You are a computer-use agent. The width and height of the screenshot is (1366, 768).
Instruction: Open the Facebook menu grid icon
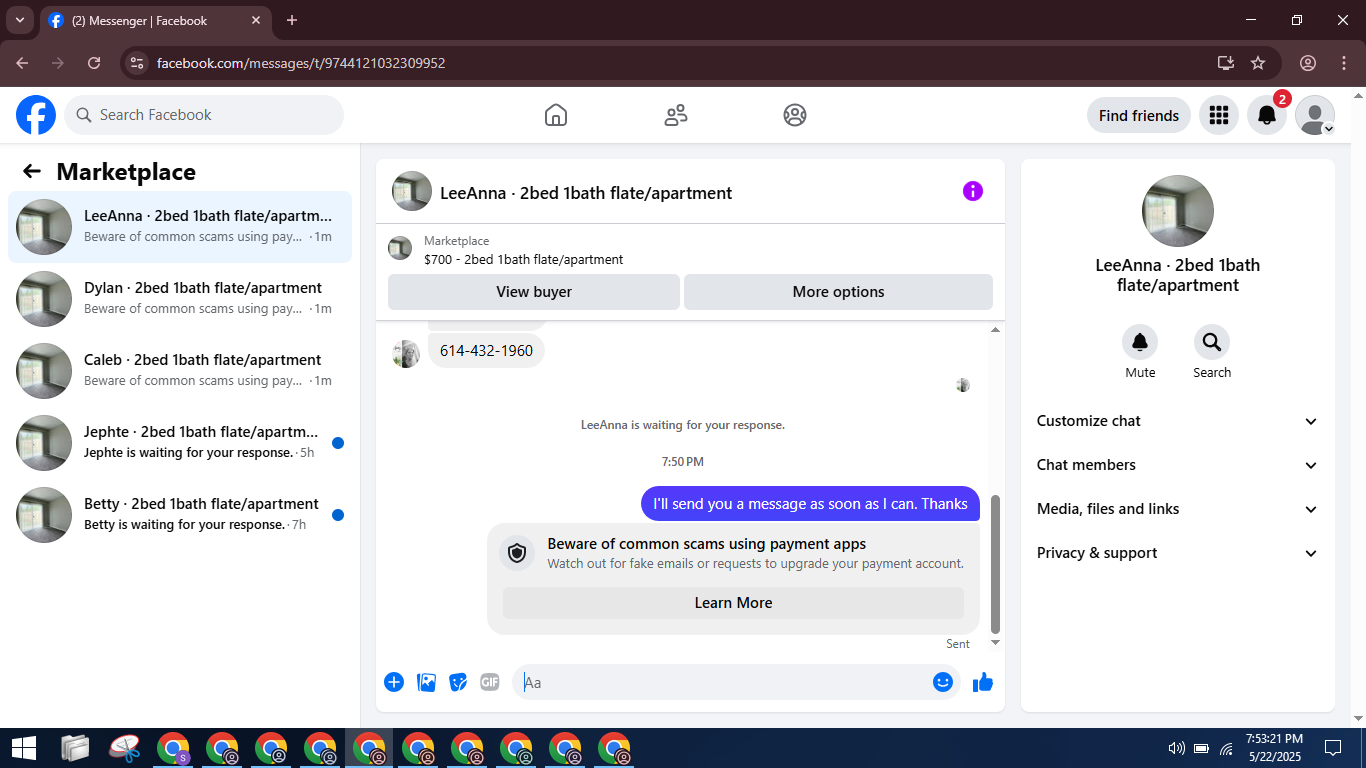[x=1218, y=115]
